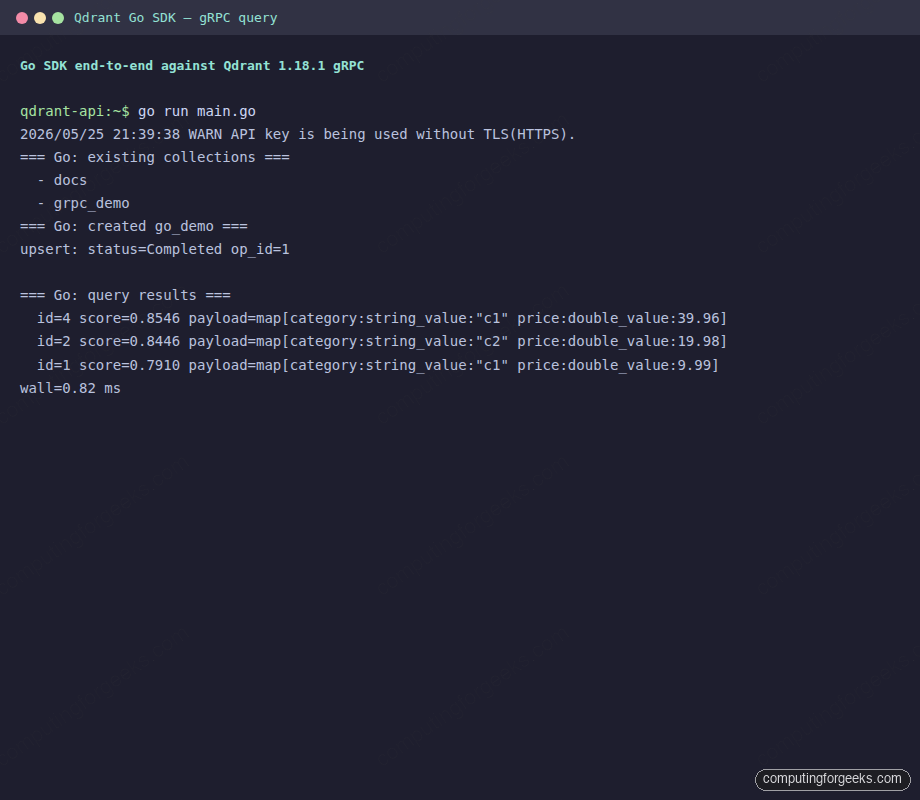Click the '- grpc_demo' collection entry
Image resolution: width=920 pixels, height=800 pixels.
[x=83, y=203]
